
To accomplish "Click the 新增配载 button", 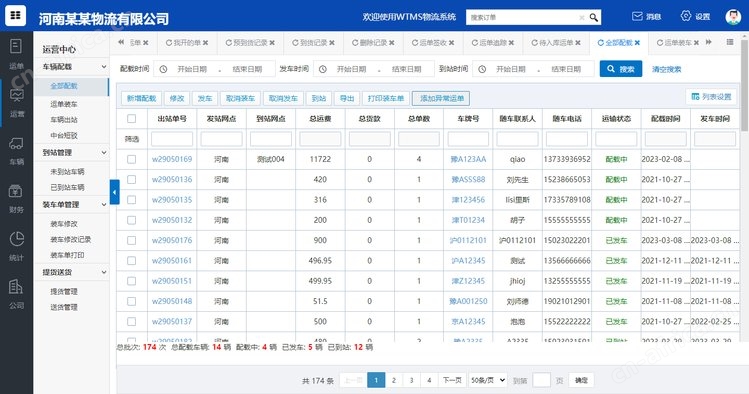I will point(141,98).
